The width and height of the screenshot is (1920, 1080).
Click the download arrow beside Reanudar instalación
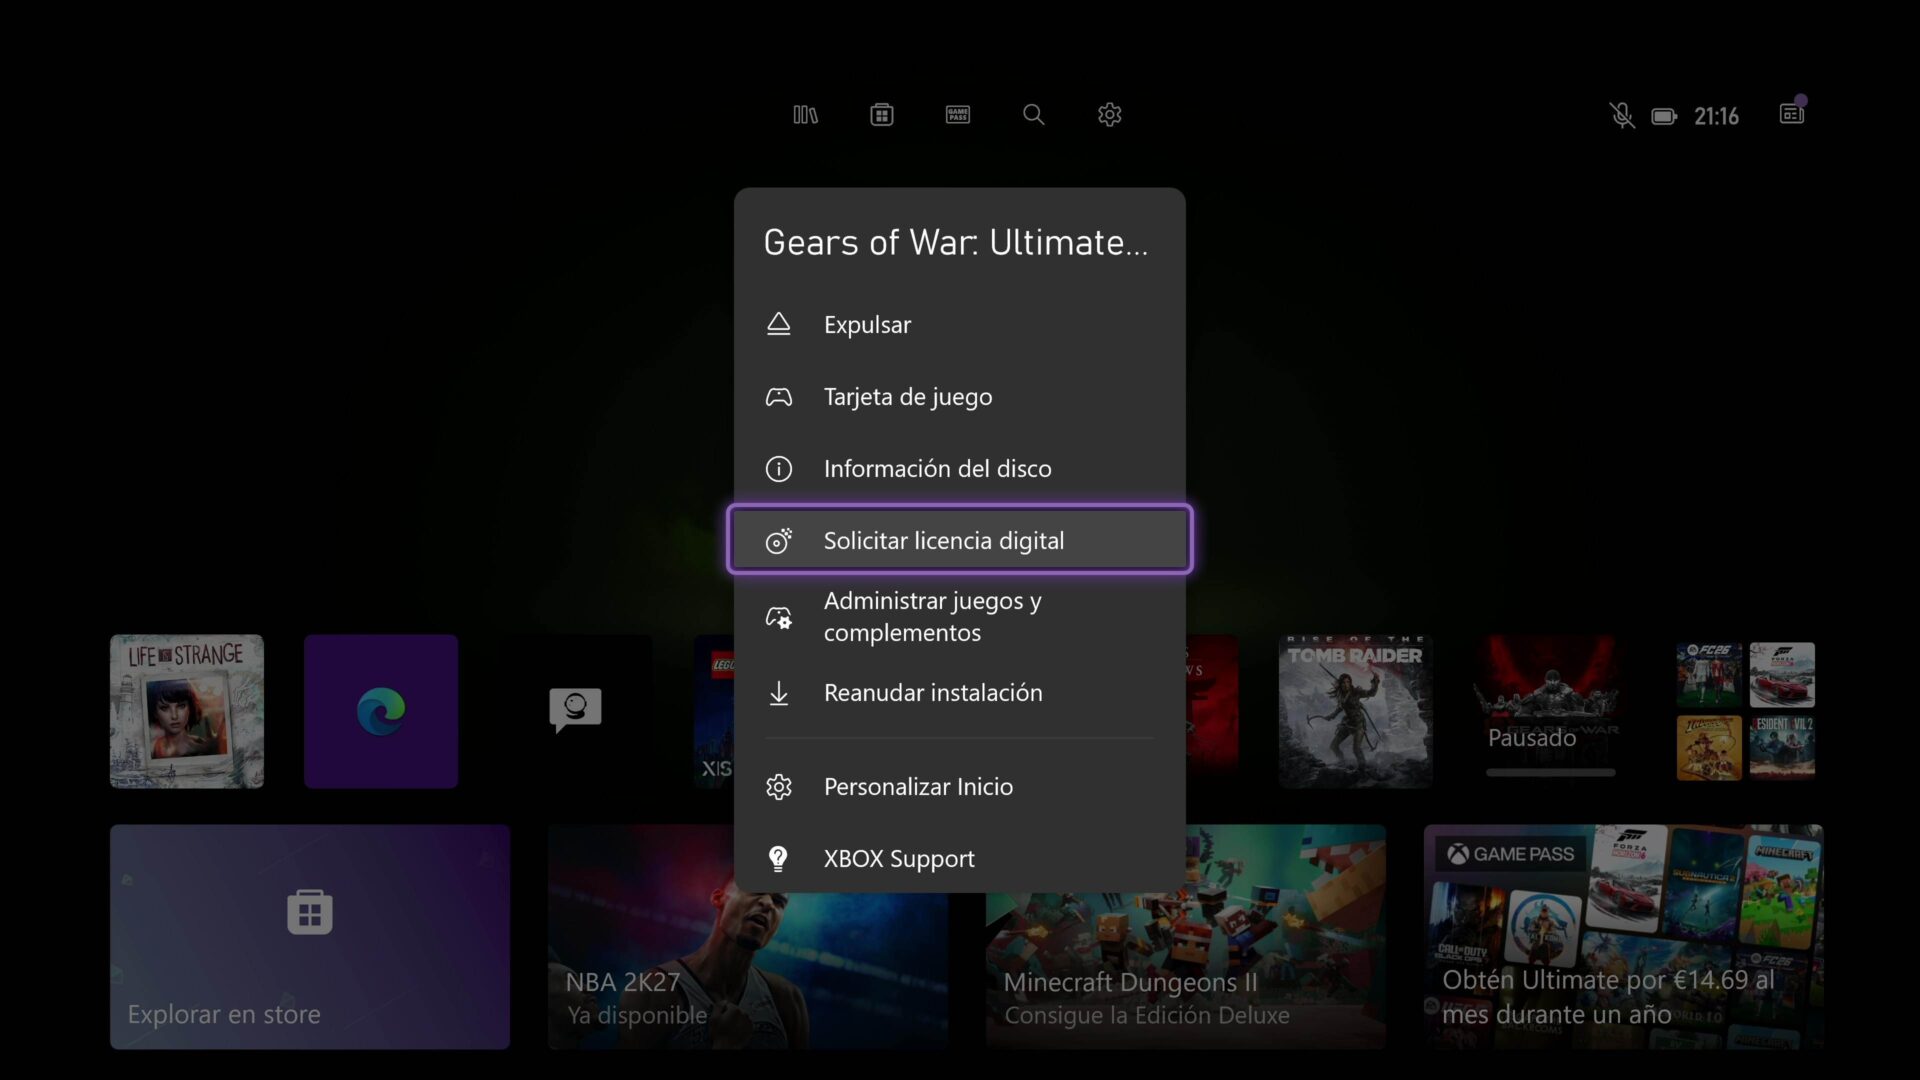pyautogui.click(x=779, y=693)
